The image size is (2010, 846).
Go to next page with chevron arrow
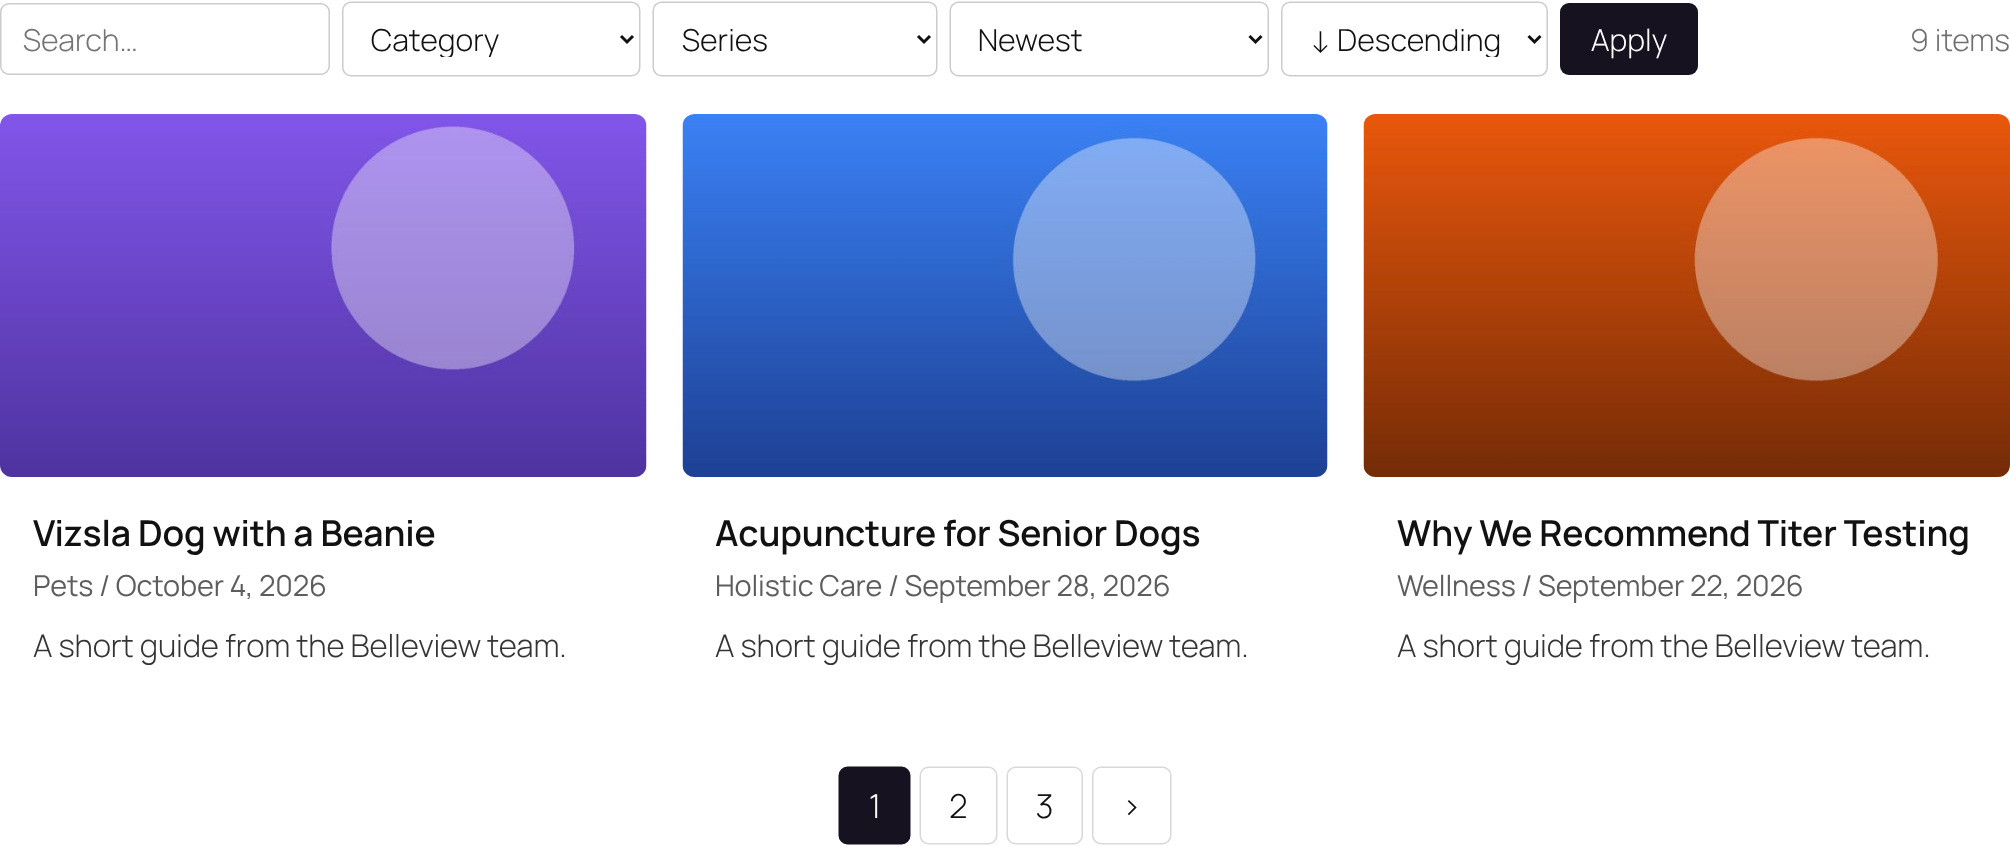pyautogui.click(x=1131, y=806)
